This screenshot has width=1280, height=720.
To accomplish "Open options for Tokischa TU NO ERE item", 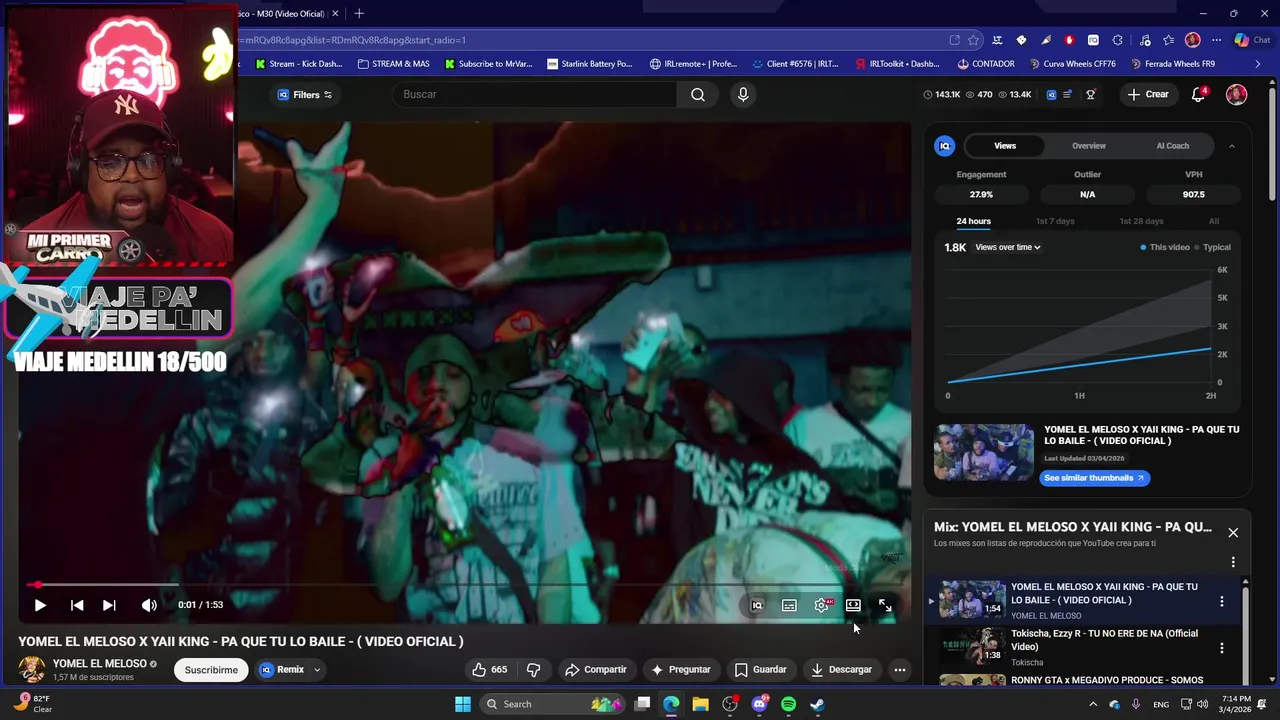I will click(1221, 648).
